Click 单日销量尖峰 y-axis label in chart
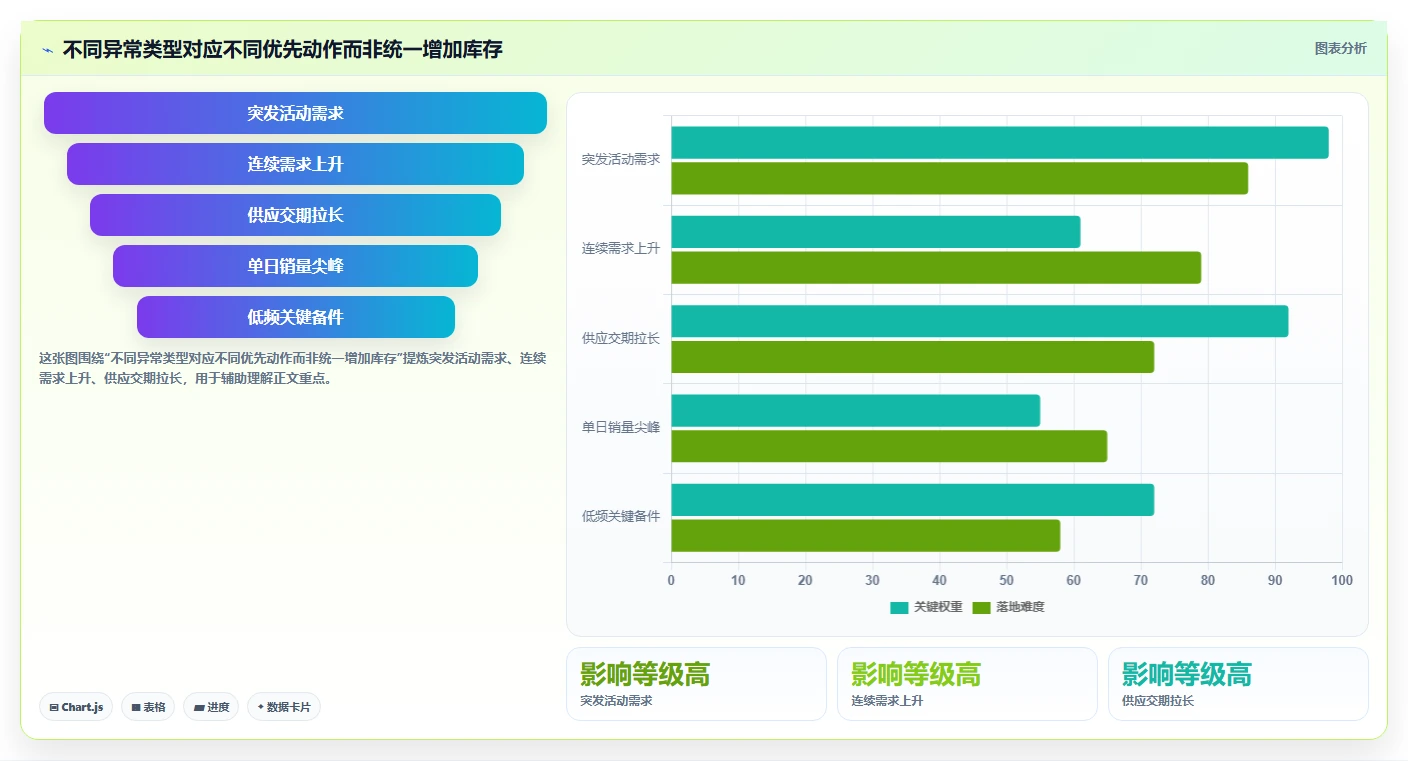Screen dimensions: 1408x761 [x=621, y=428]
